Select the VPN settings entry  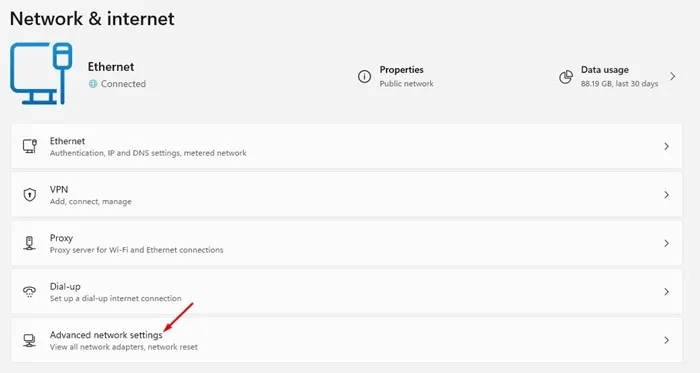coord(346,195)
